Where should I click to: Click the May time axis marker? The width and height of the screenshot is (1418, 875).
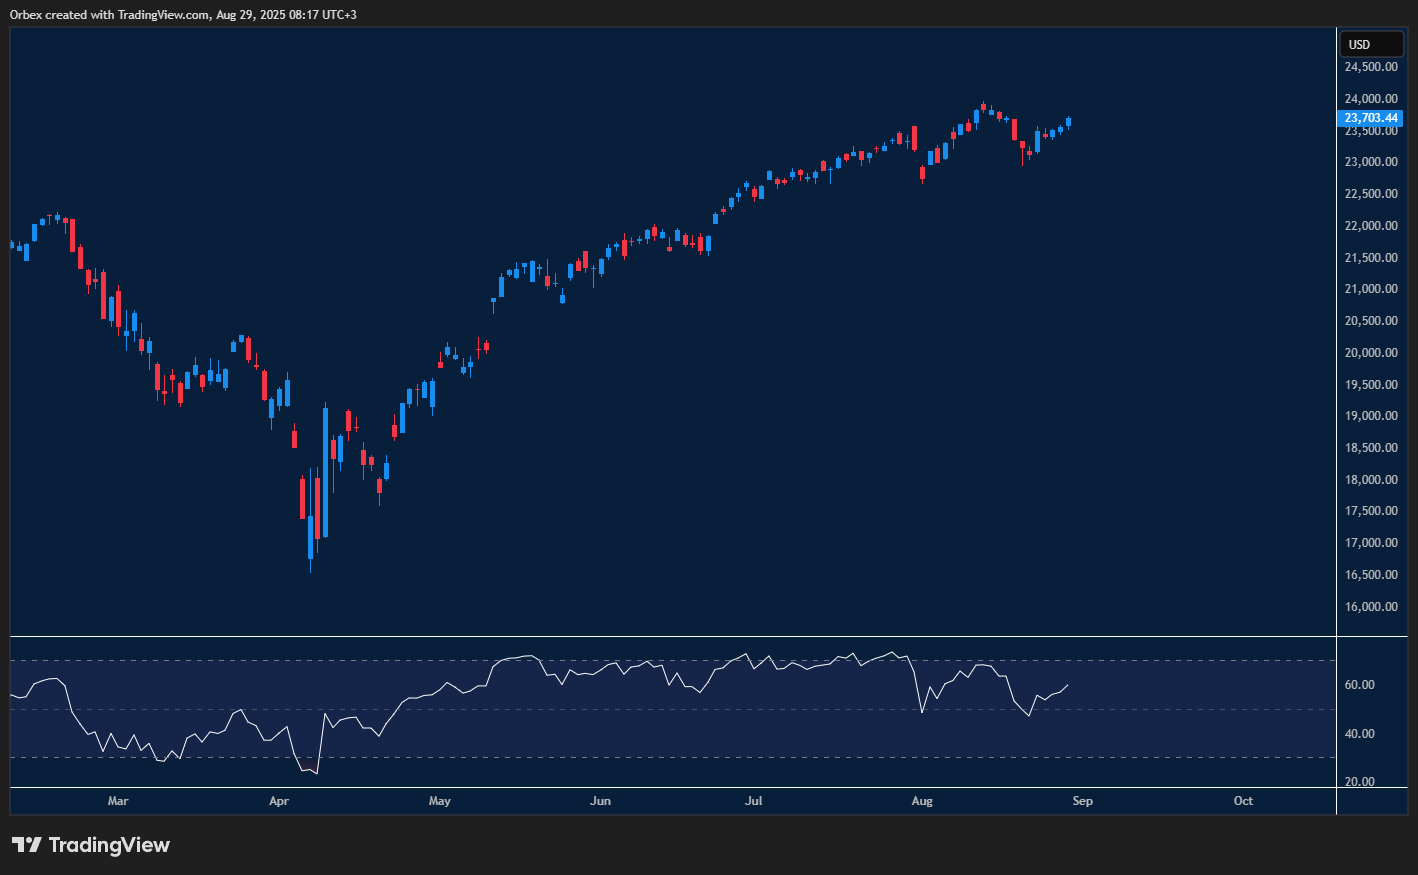(440, 801)
